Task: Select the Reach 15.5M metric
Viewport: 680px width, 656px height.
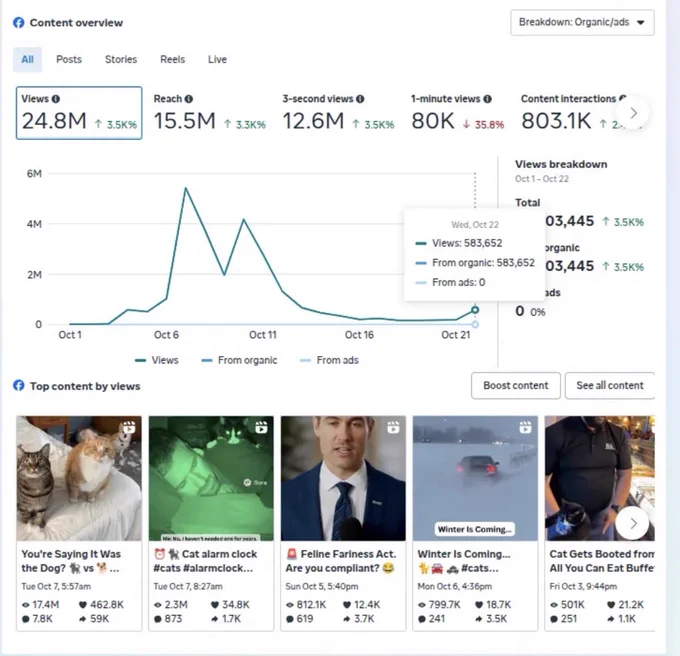Action: coord(209,113)
